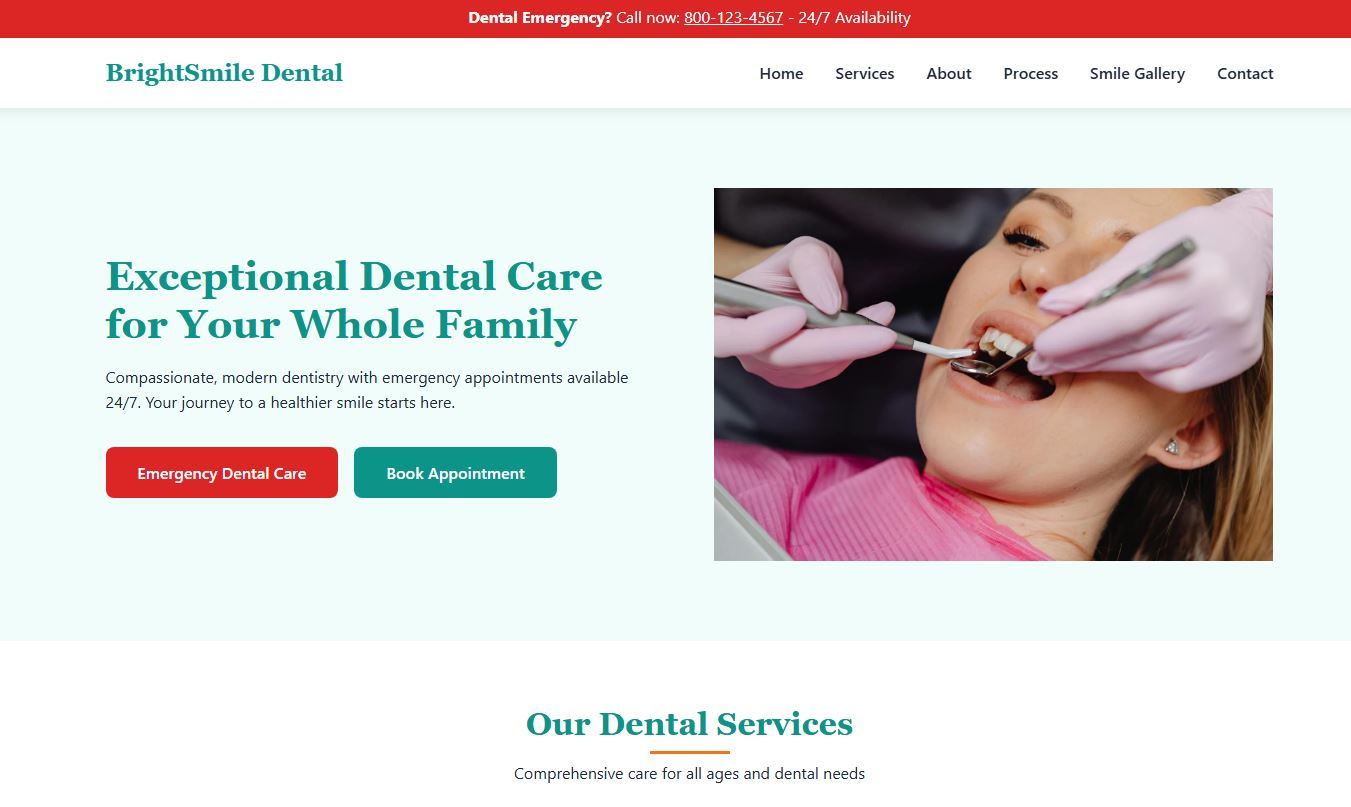This screenshot has height=807, width=1351.
Task: Click the "24/7 Availability" text in the red banner
Action: (854, 18)
